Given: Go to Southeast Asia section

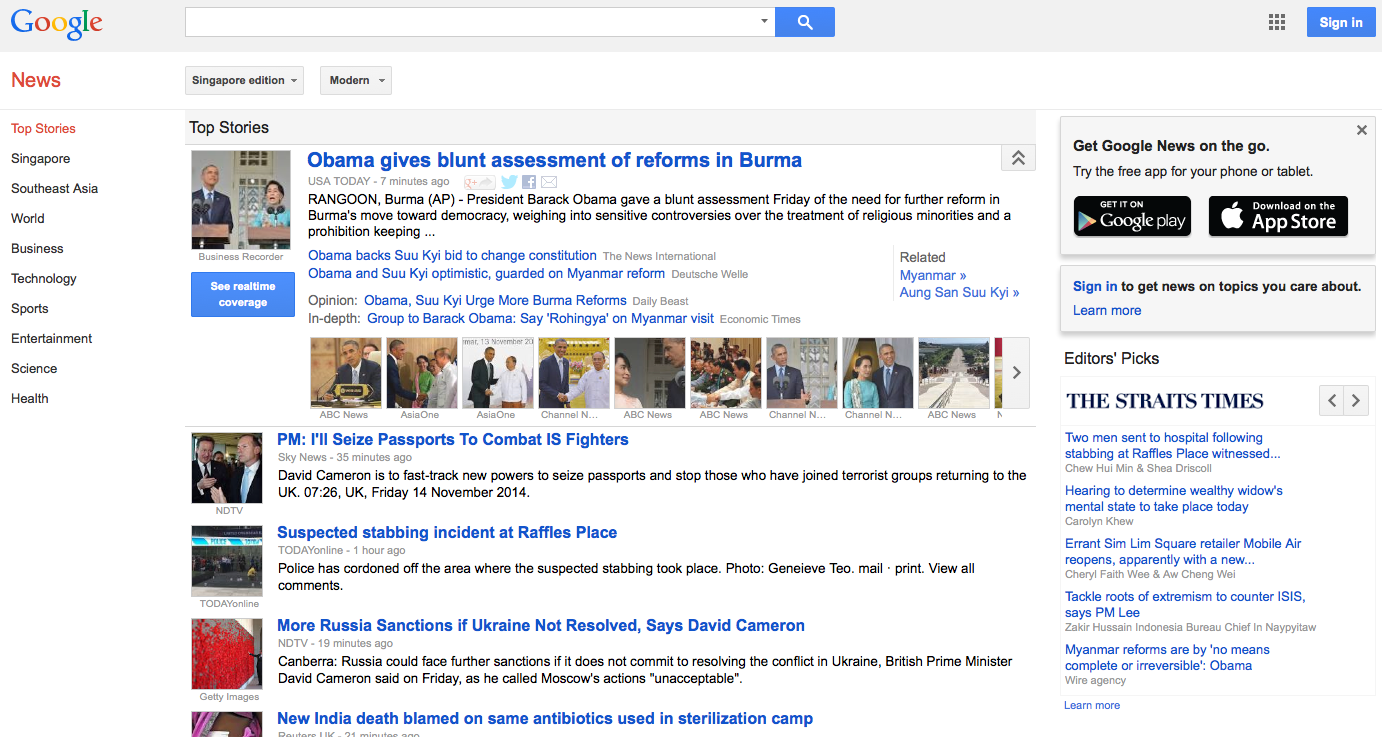Looking at the screenshot, I should 54,188.
